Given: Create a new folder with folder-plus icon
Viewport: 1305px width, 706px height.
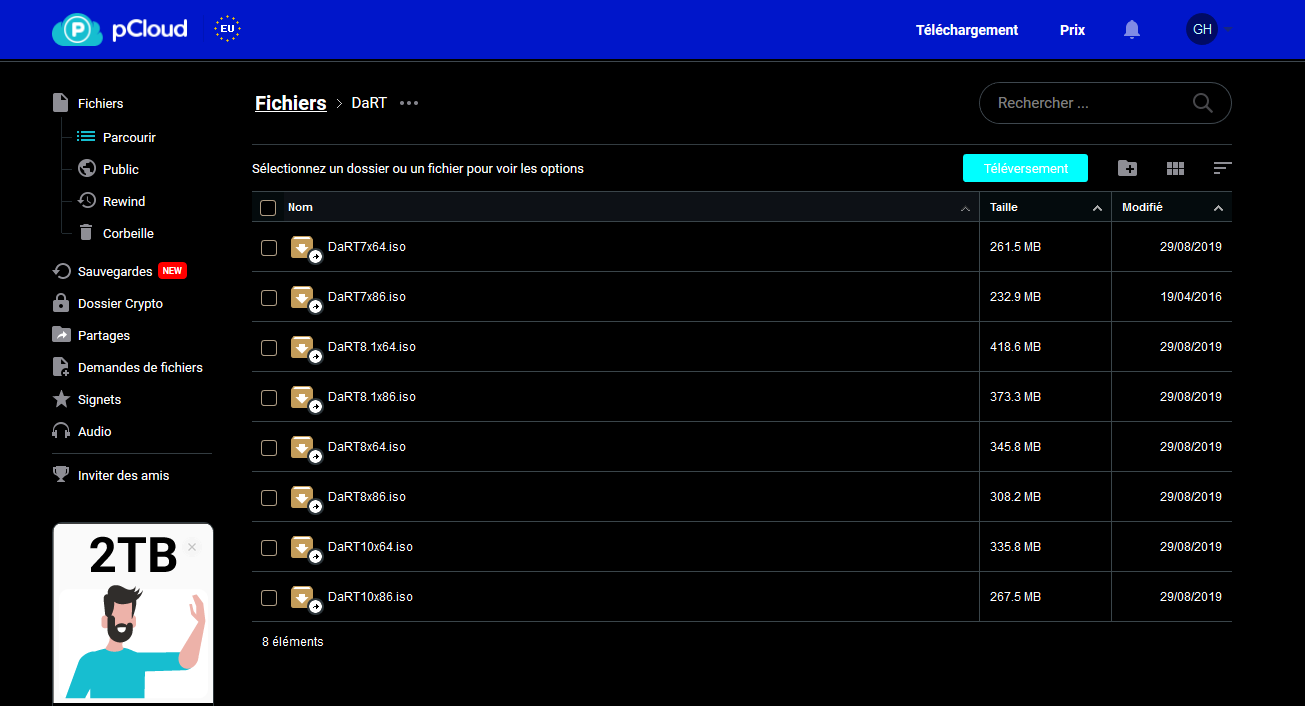Looking at the screenshot, I should 1127,168.
